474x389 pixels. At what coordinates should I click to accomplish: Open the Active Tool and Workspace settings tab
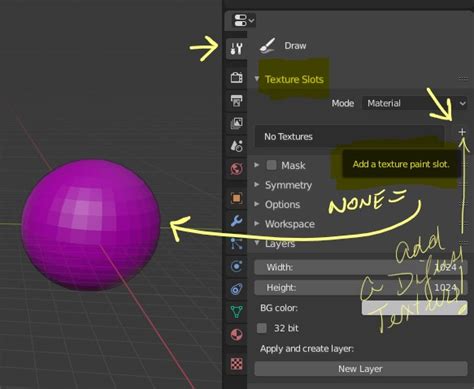tap(236, 49)
